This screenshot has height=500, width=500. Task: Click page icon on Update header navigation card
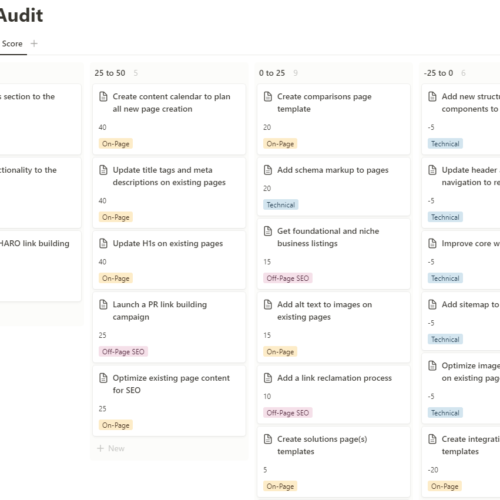[x=432, y=170]
